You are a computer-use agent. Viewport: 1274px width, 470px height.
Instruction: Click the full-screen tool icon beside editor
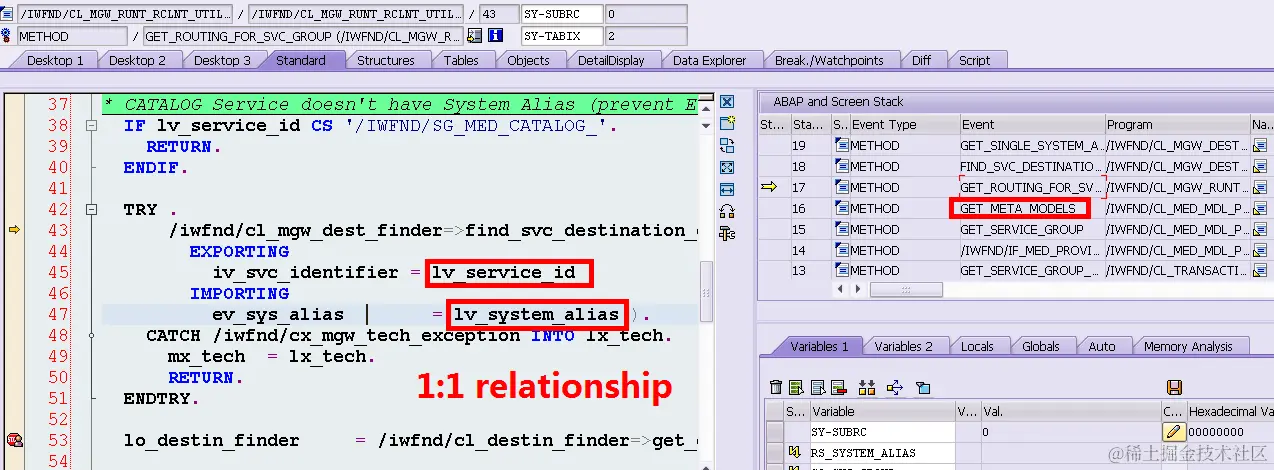727,167
